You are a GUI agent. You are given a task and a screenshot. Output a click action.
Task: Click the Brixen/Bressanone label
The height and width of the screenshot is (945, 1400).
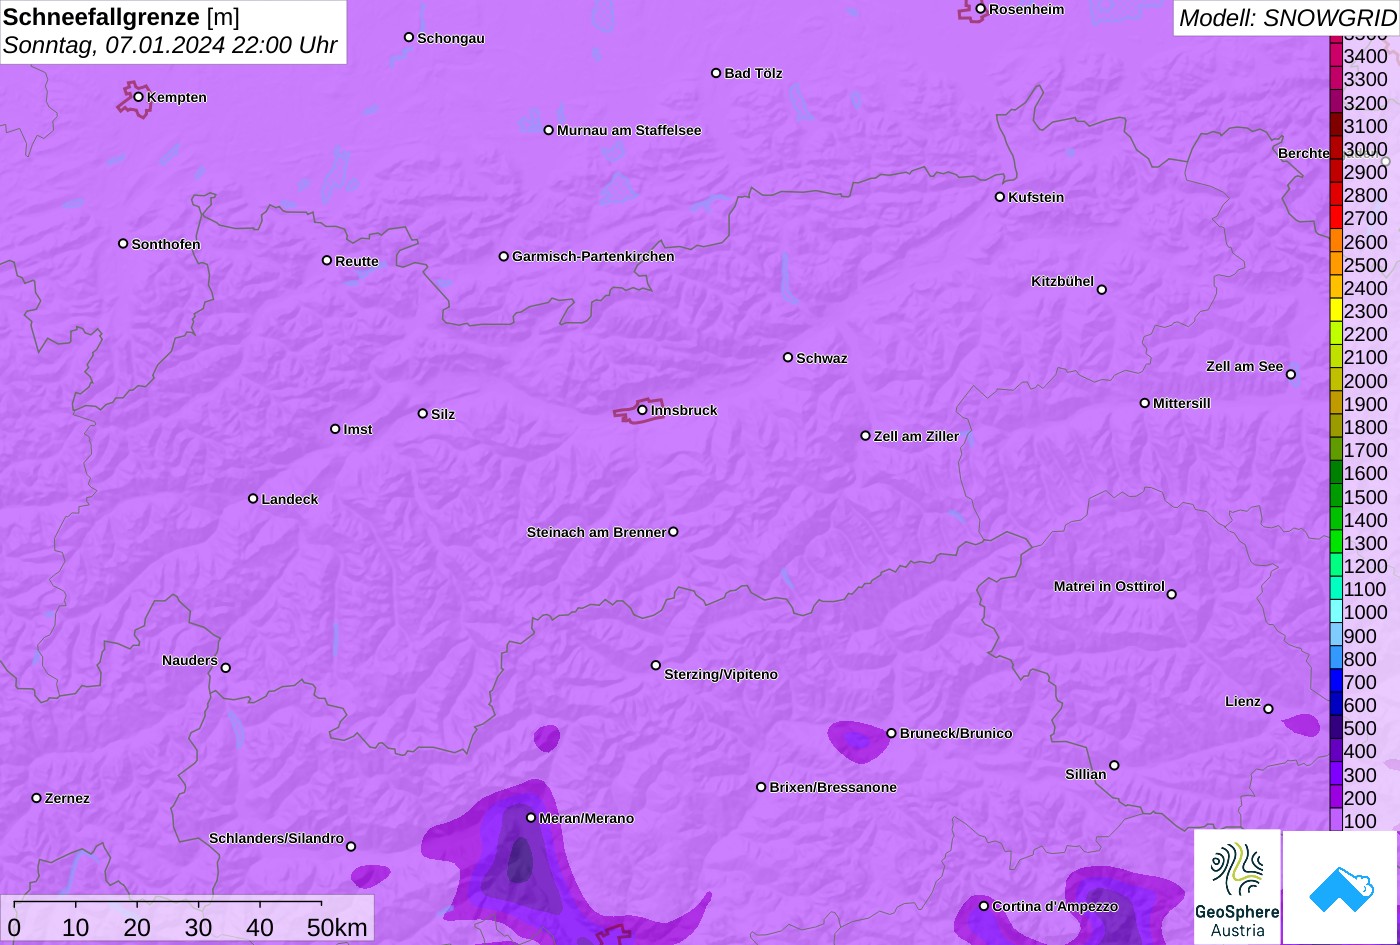pyautogui.click(x=833, y=788)
